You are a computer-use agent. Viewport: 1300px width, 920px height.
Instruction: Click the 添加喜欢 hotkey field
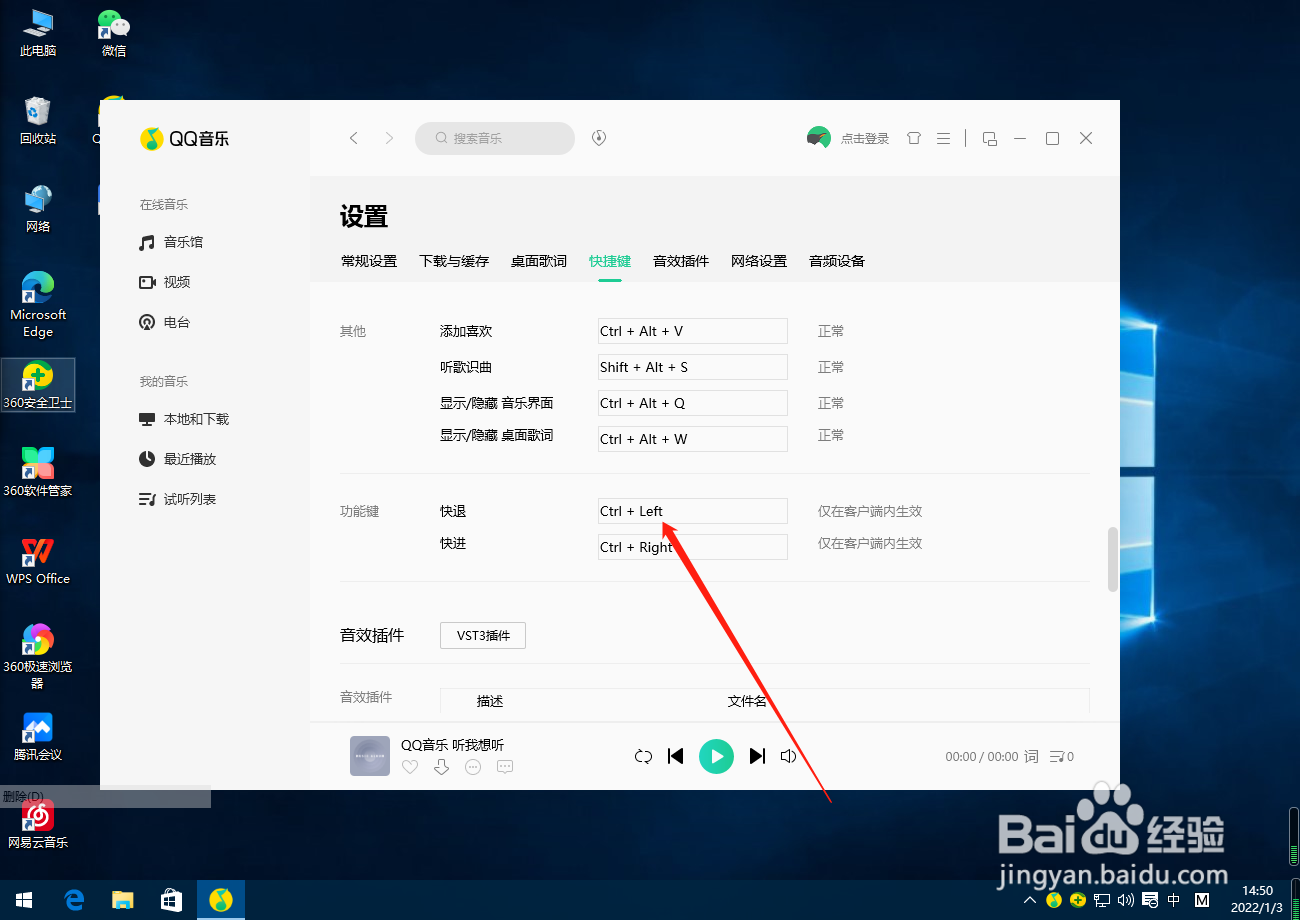click(693, 331)
